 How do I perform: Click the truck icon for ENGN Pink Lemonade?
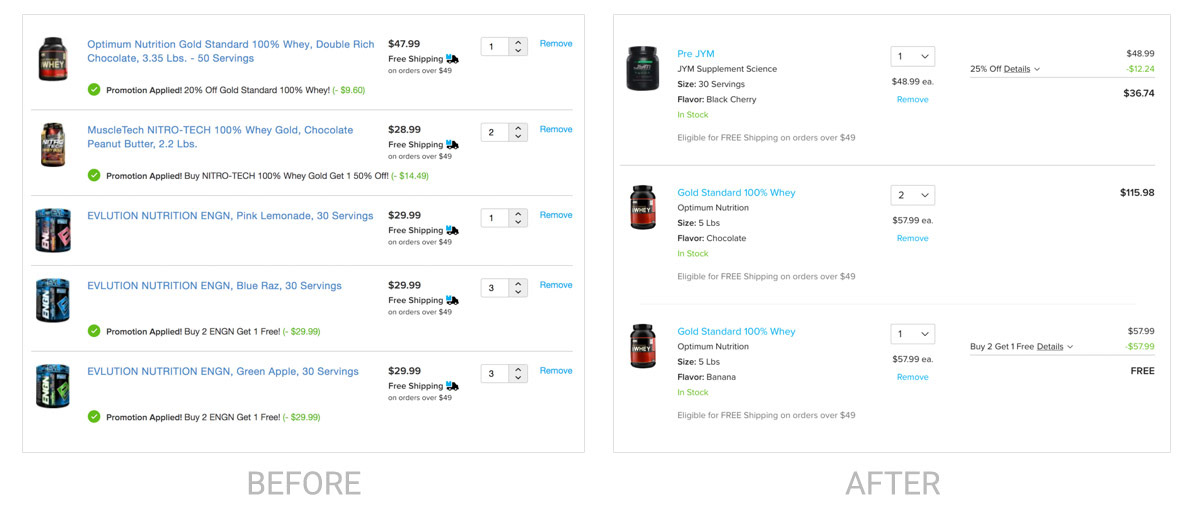point(452,231)
